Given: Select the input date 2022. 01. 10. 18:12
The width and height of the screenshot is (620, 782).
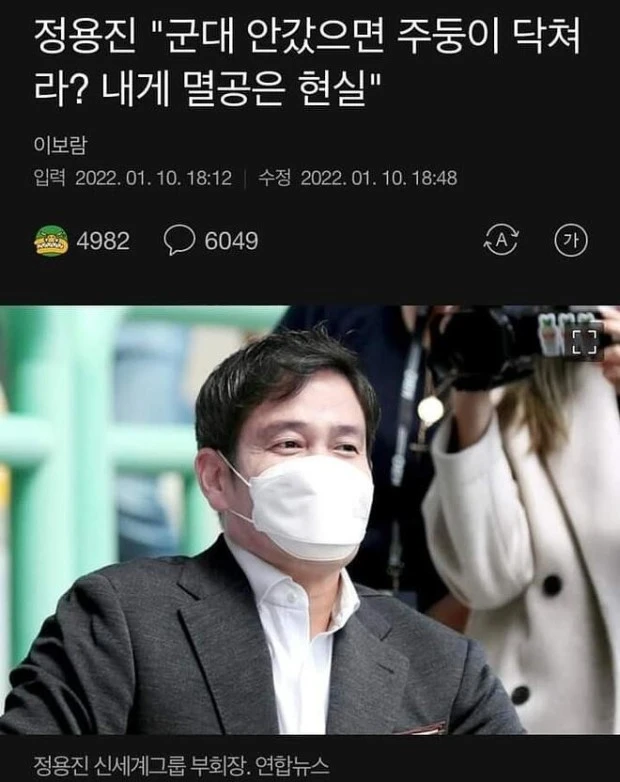Looking at the screenshot, I should 154,178.
